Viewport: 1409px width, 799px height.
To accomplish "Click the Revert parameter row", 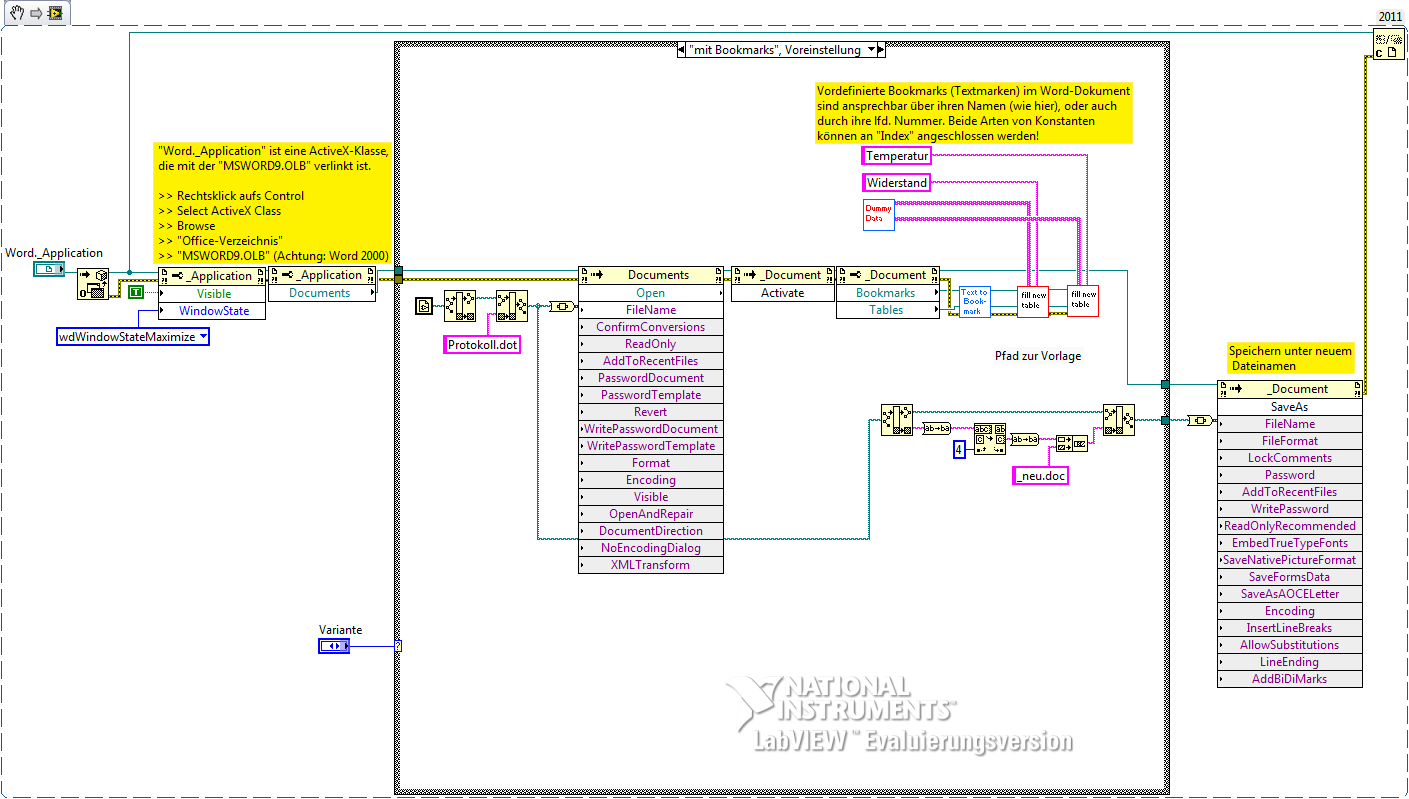I will (x=651, y=412).
